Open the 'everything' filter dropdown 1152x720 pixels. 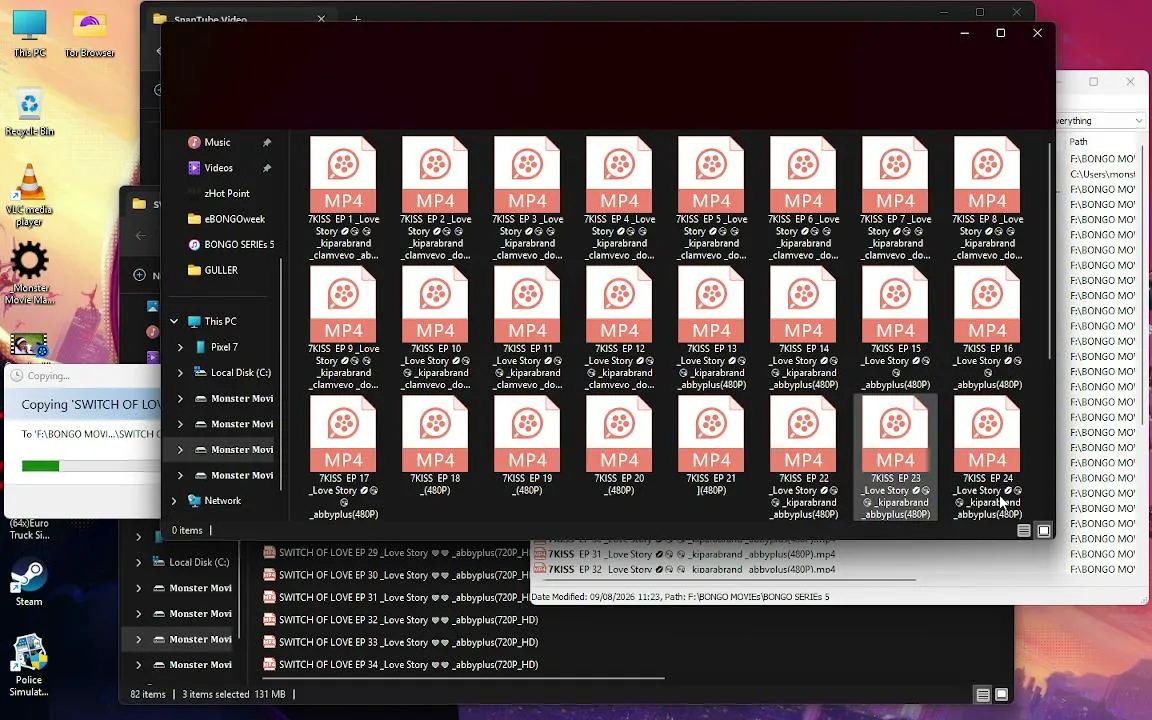[1139, 120]
